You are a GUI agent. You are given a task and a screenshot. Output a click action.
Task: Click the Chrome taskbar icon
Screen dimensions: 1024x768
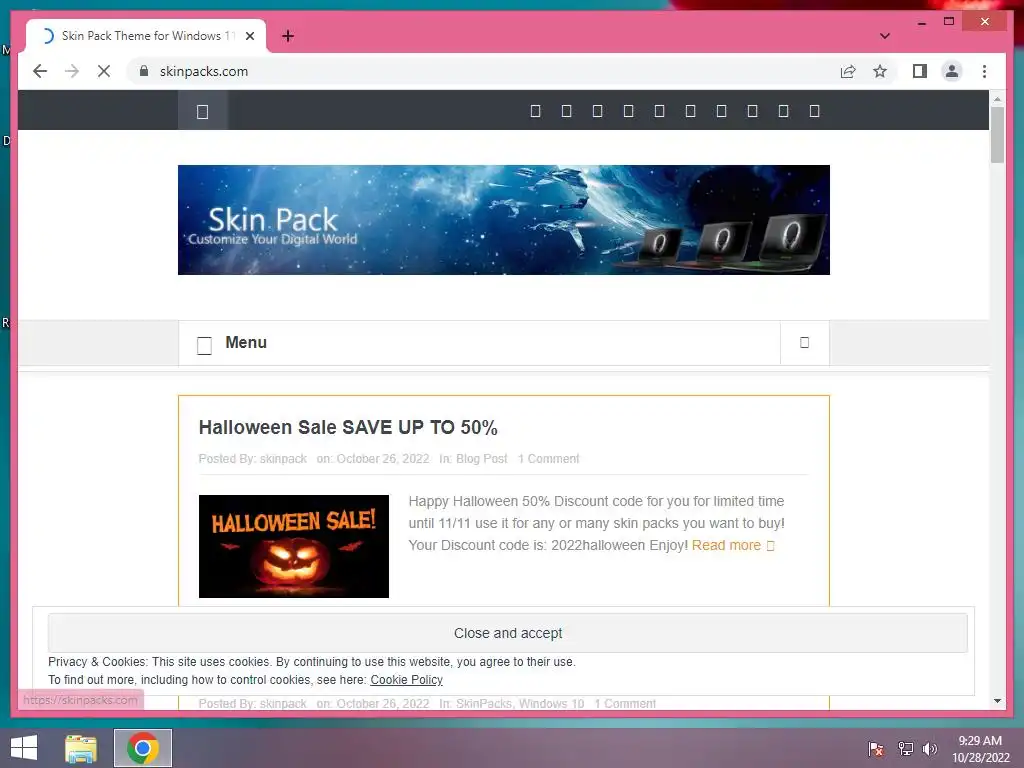click(143, 748)
